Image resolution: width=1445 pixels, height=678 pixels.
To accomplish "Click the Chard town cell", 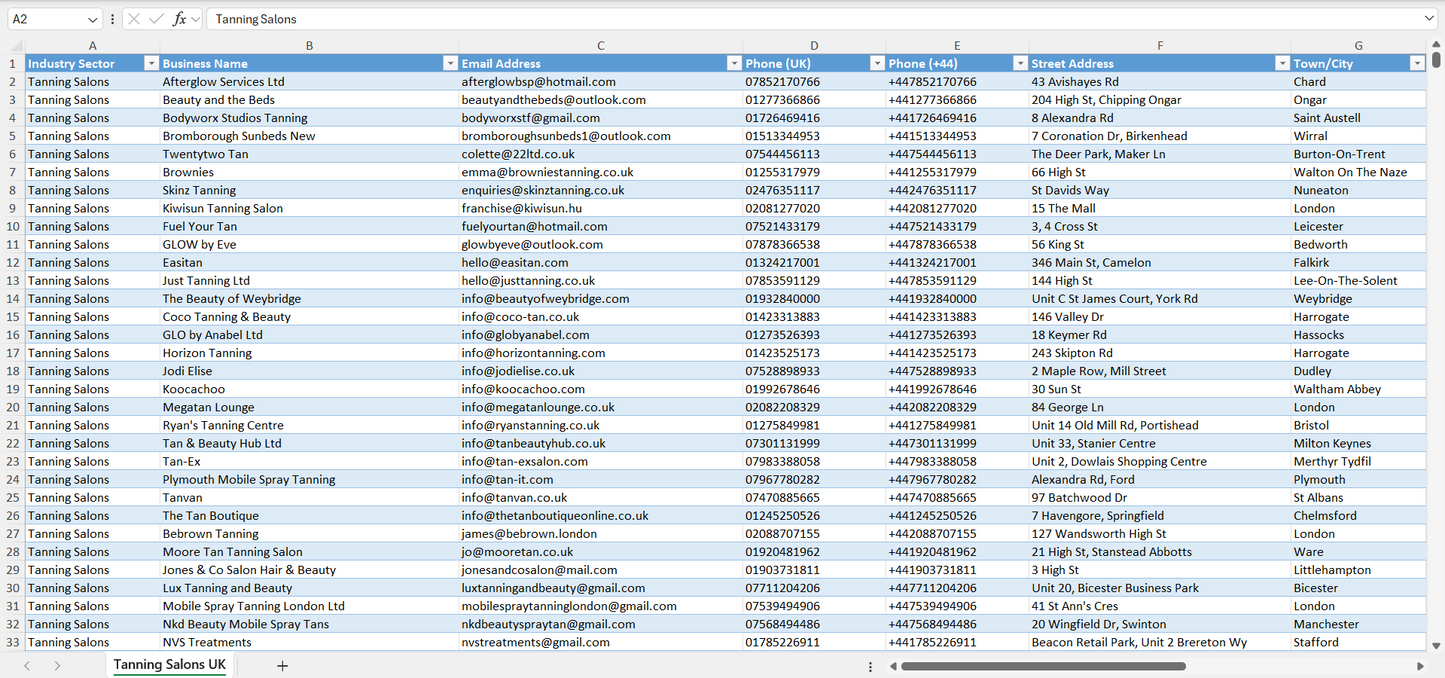I will pos(1359,82).
